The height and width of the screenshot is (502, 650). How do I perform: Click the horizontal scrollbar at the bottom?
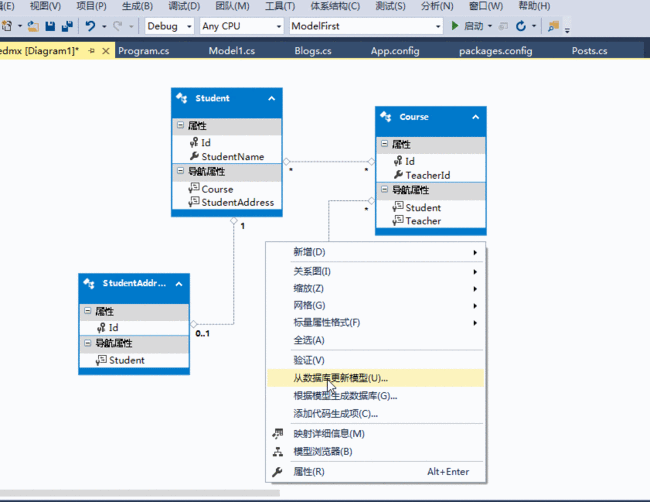coord(140,493)
